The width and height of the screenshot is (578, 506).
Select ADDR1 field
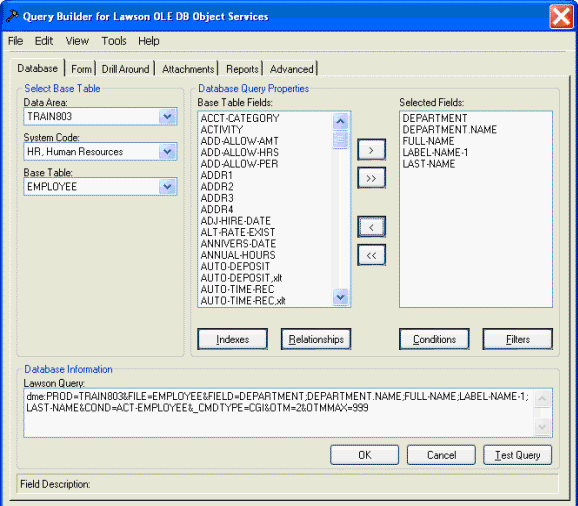216,175
